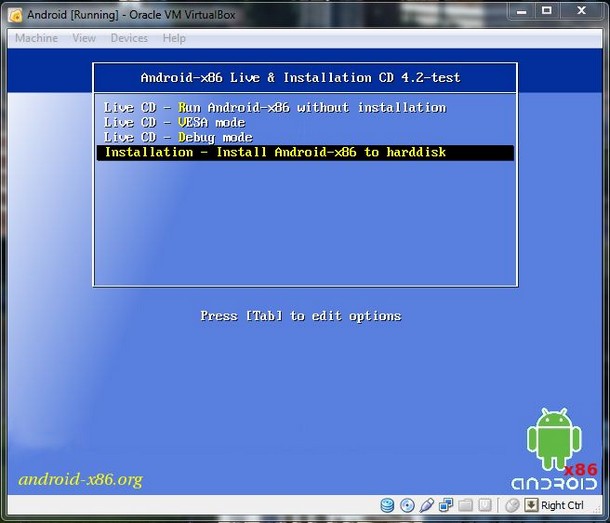The image size is (610, 523).
Task: Open the Help menu
Action: 174,38
